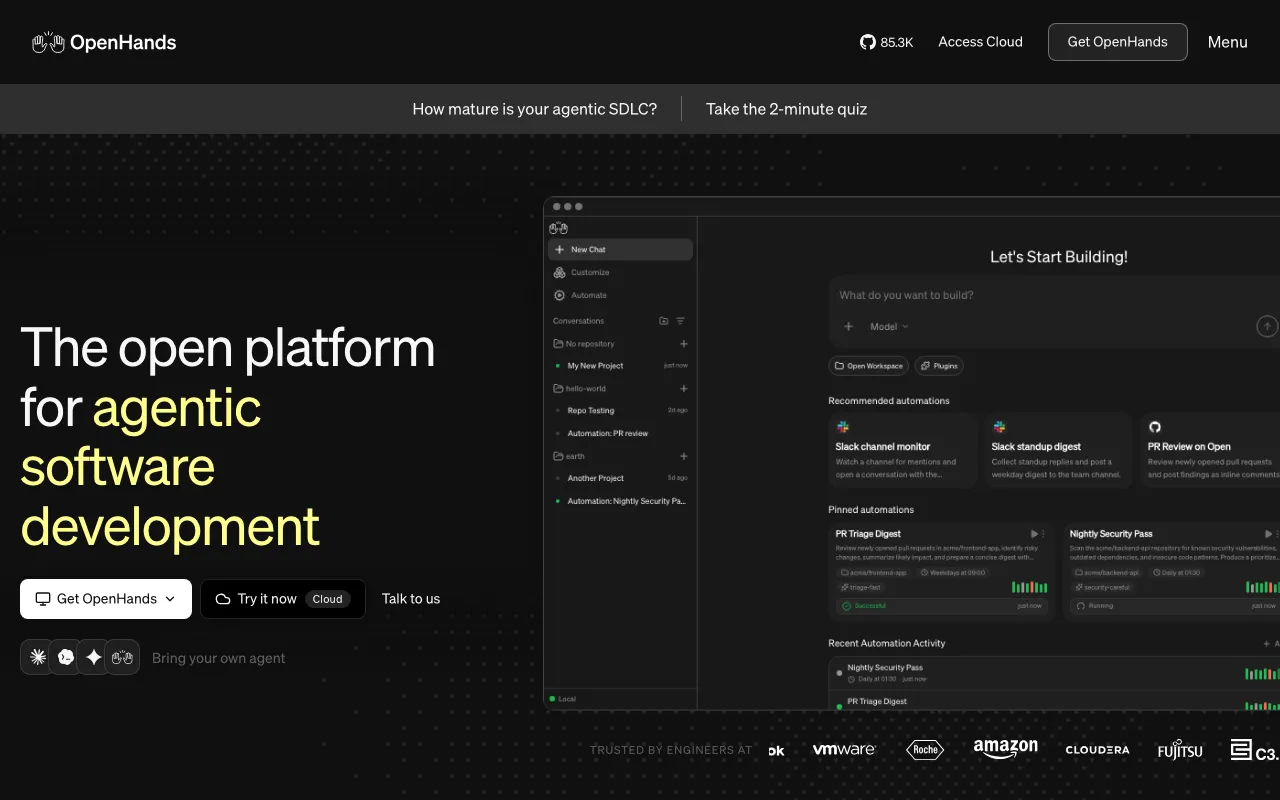Image resolution: width=1280 pixels, height=800 pixels.
Task: Click the plus icon next to earth
Action: click(x=684, y=457)
